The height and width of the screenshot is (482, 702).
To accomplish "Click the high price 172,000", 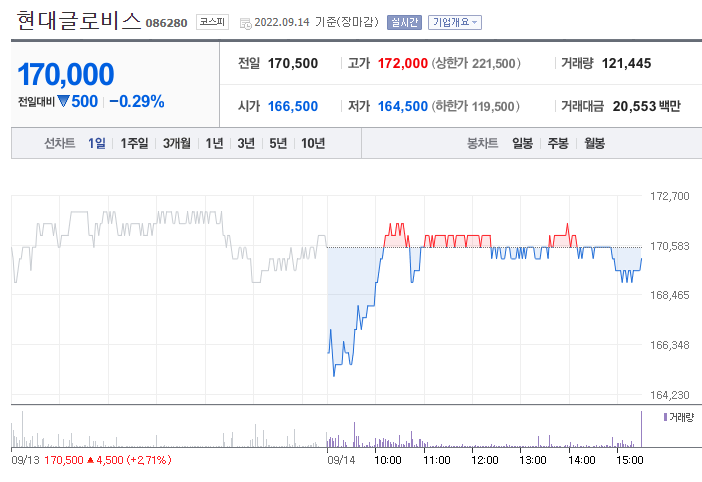I will tap(402, 64).
